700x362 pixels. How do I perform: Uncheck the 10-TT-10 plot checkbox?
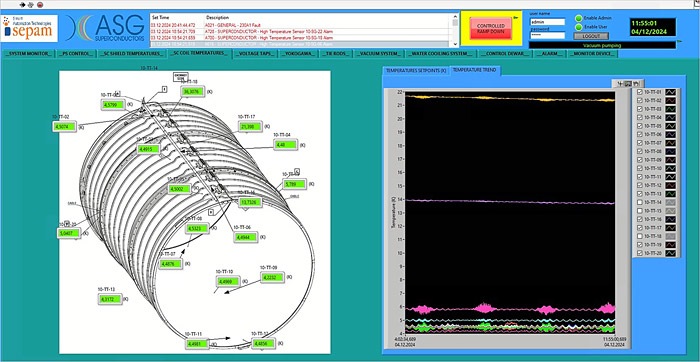641,168
